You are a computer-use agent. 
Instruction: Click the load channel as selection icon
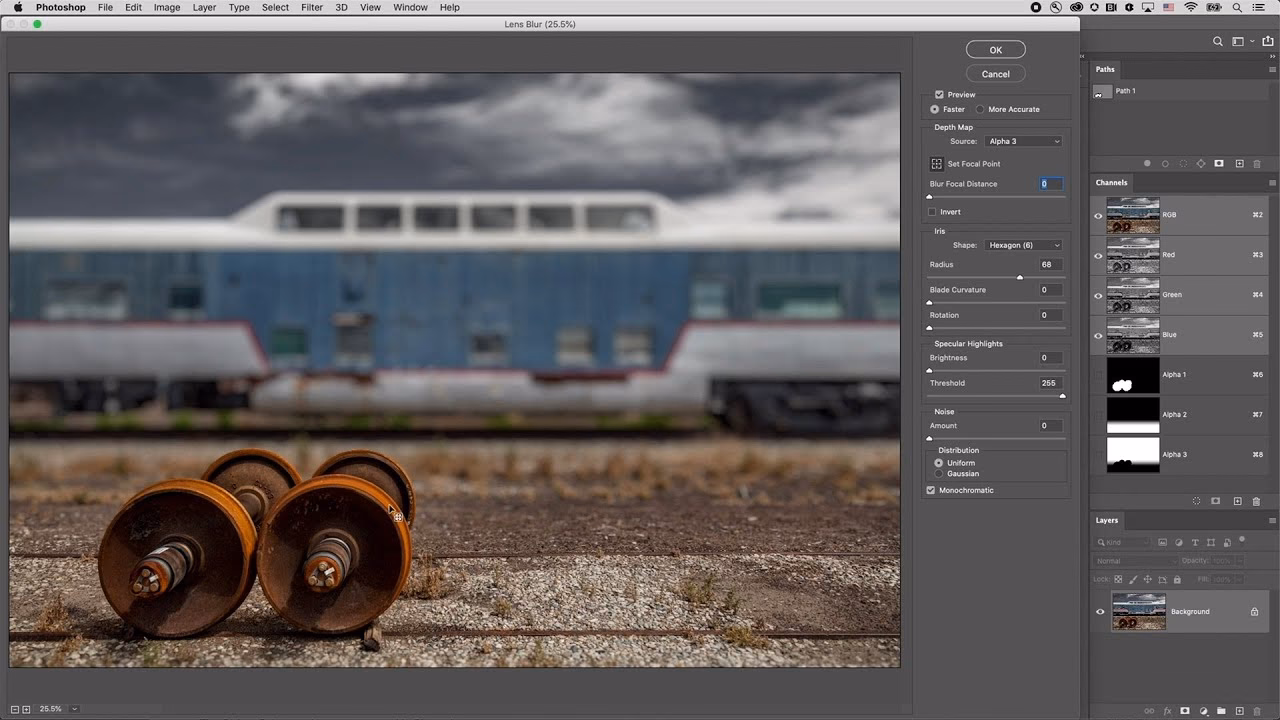point(1197,501)
